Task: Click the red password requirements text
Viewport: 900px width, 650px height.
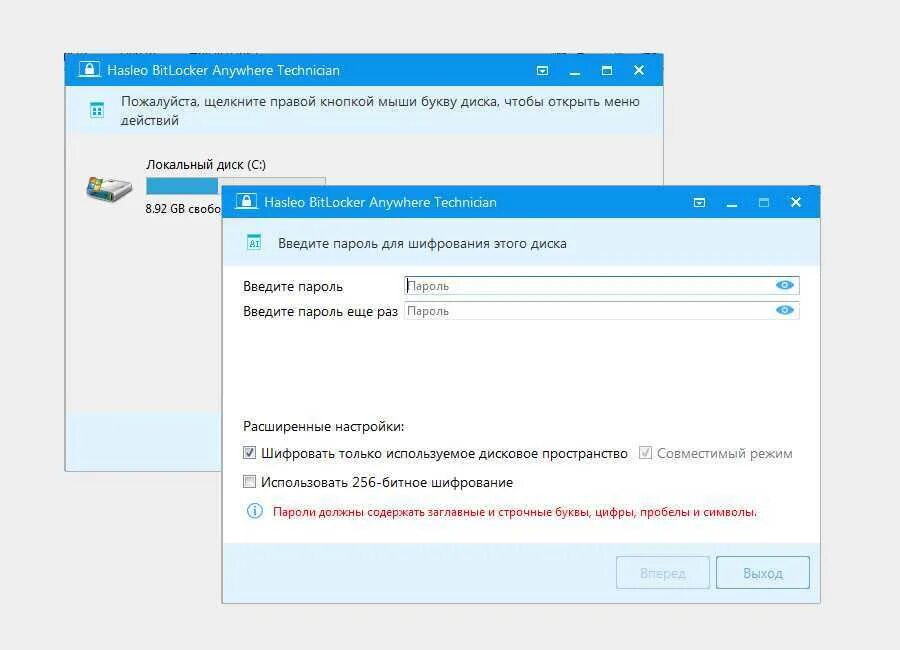Action: [515, 512]
